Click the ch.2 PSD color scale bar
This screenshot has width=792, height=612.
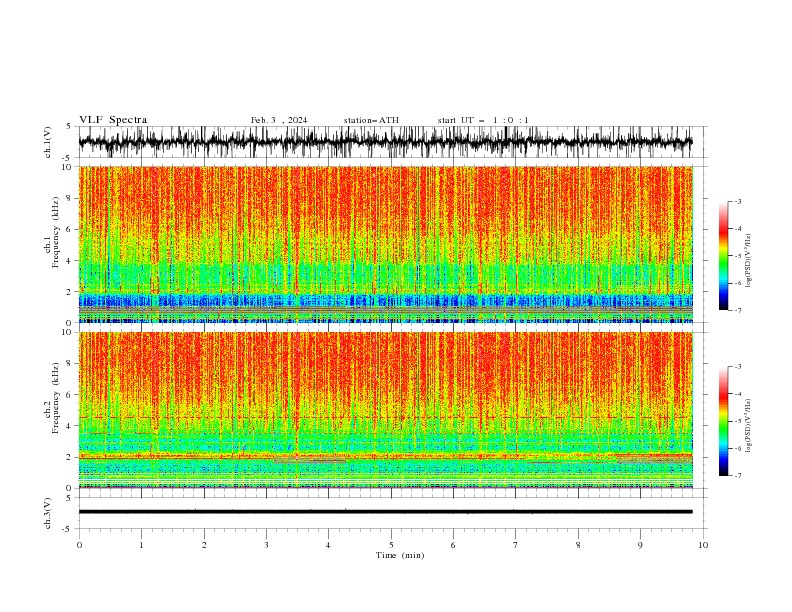click(x=723, y=421)
